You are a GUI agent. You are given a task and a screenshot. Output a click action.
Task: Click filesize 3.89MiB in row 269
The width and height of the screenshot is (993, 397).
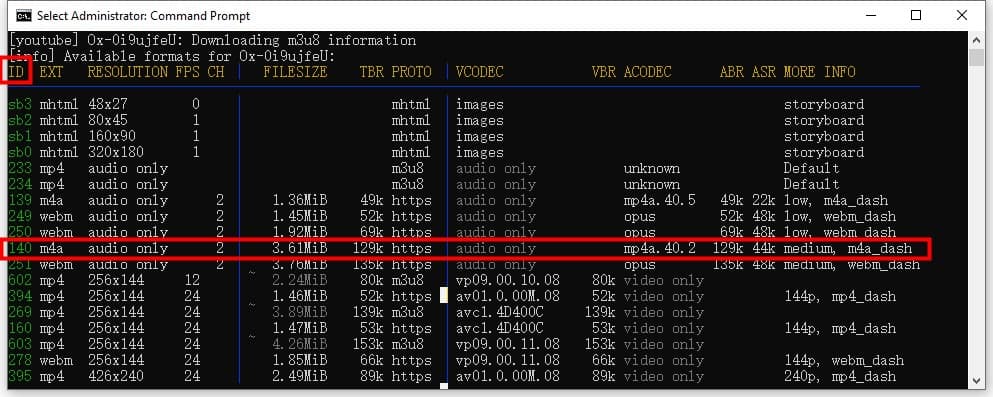[300, 312]
